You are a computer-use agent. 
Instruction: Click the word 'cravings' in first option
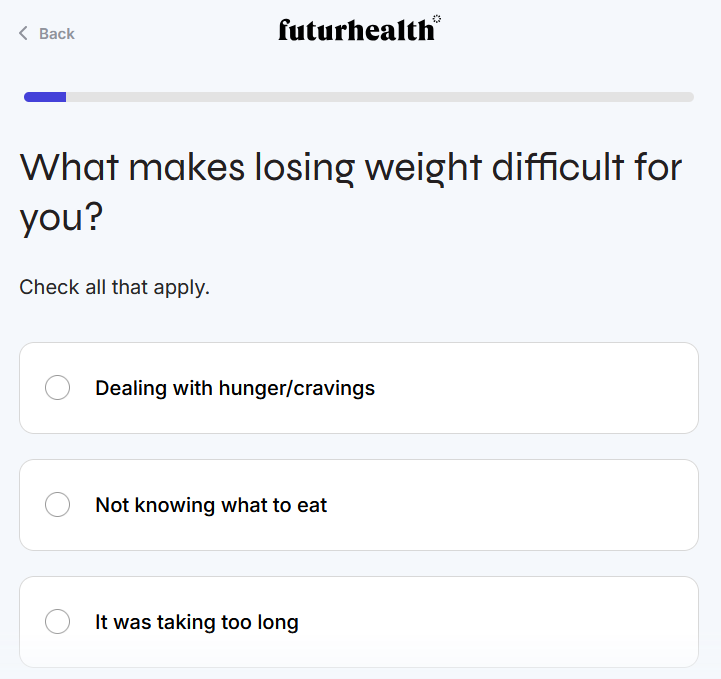(335, 388)
